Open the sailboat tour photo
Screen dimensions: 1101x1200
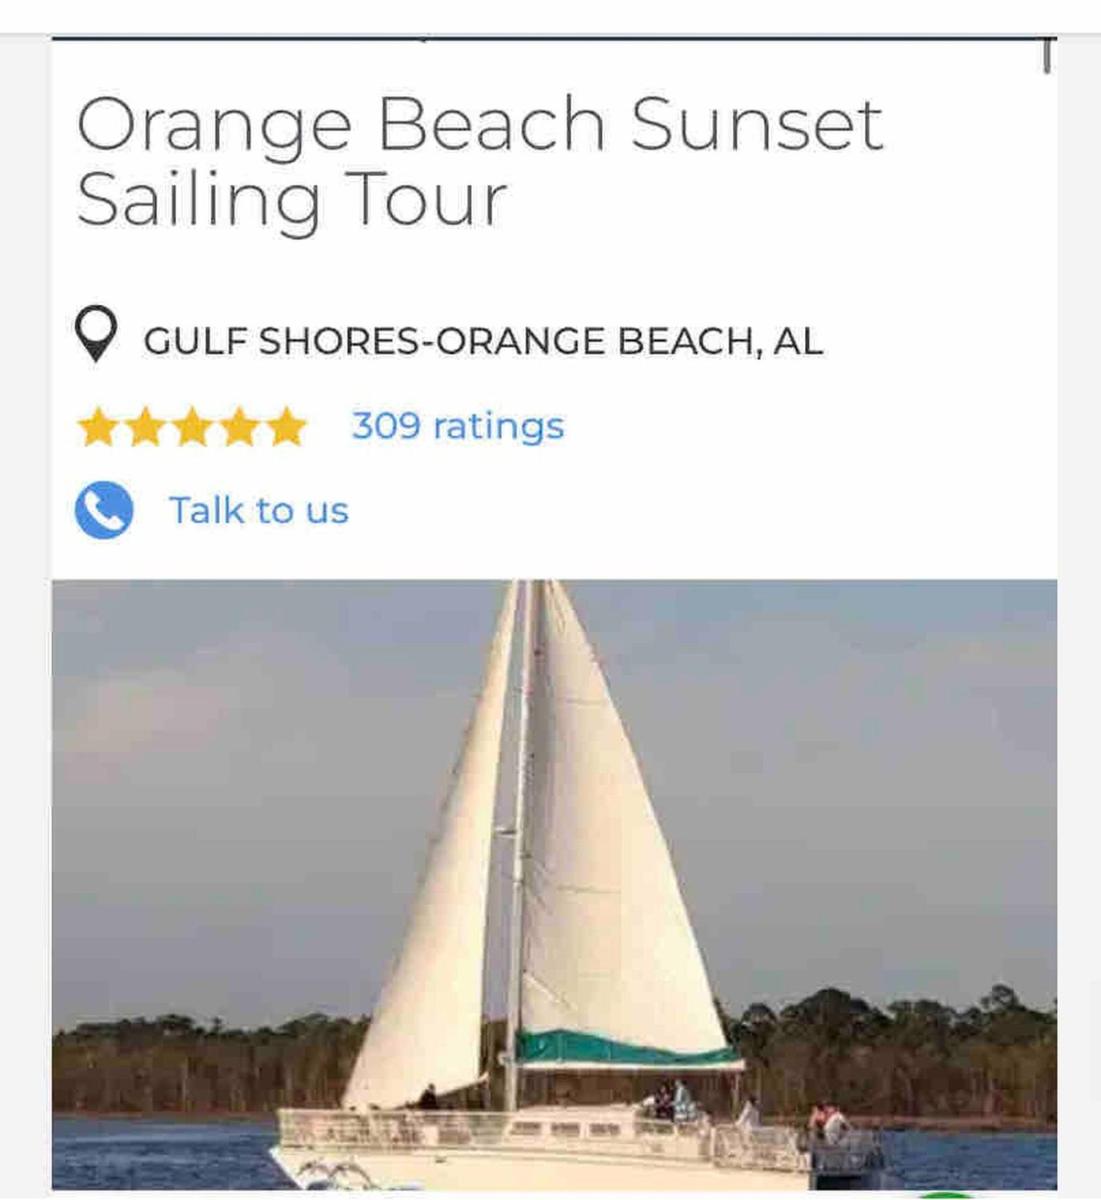tap(554, 884)
